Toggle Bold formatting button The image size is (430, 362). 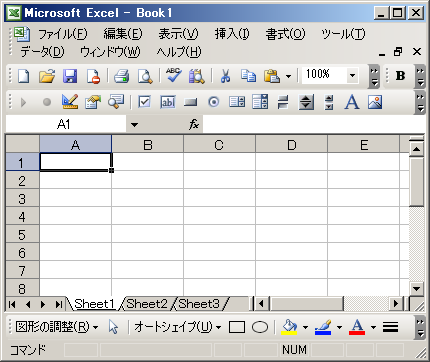(x=400, y=76)
